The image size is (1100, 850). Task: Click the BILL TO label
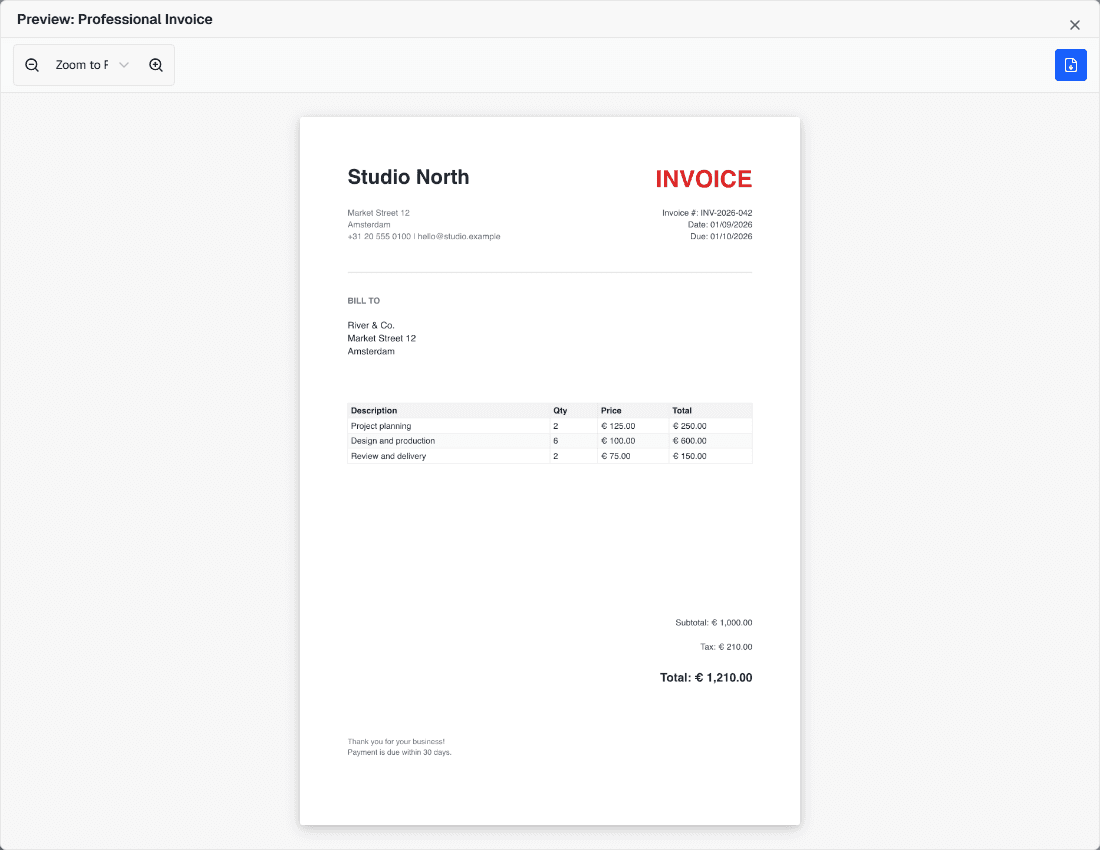363,301
